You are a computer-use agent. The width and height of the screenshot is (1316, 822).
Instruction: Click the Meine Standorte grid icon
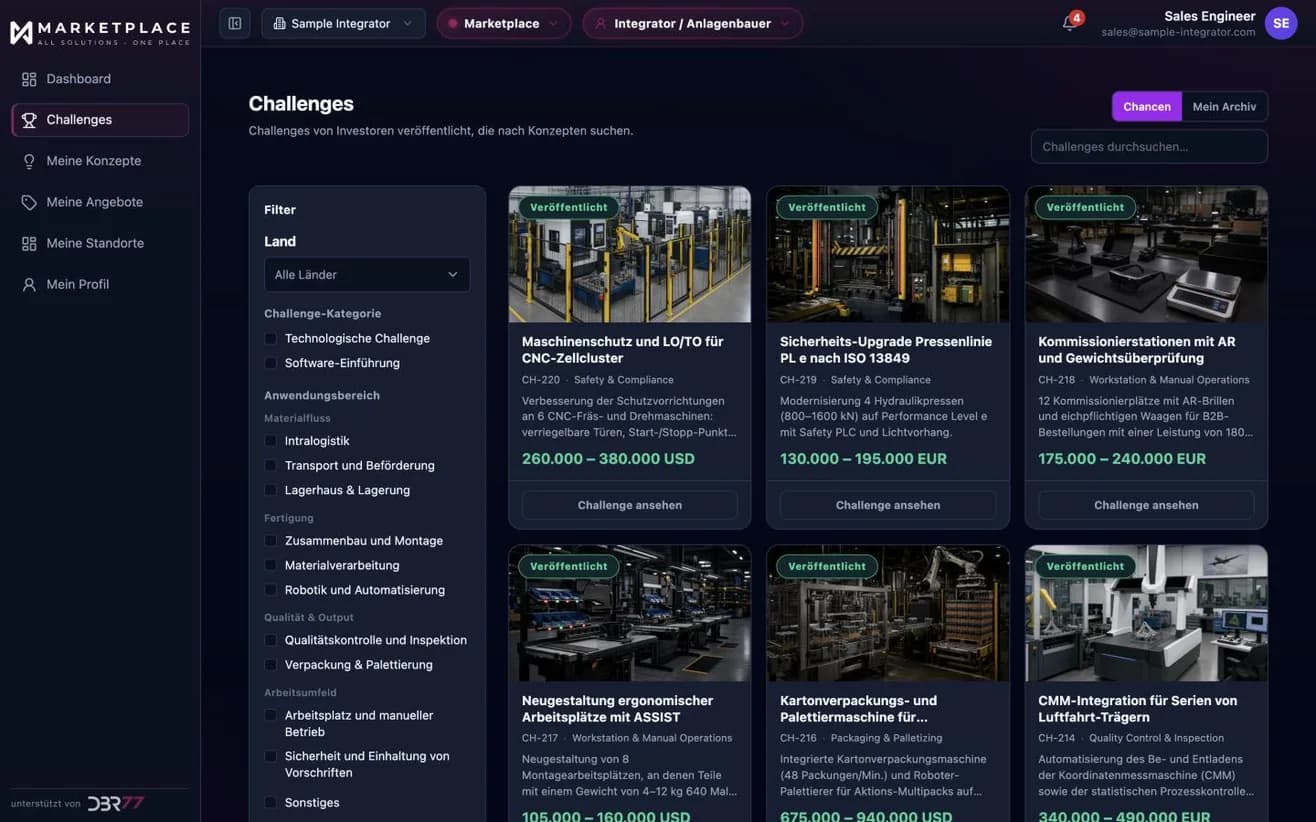29,243
